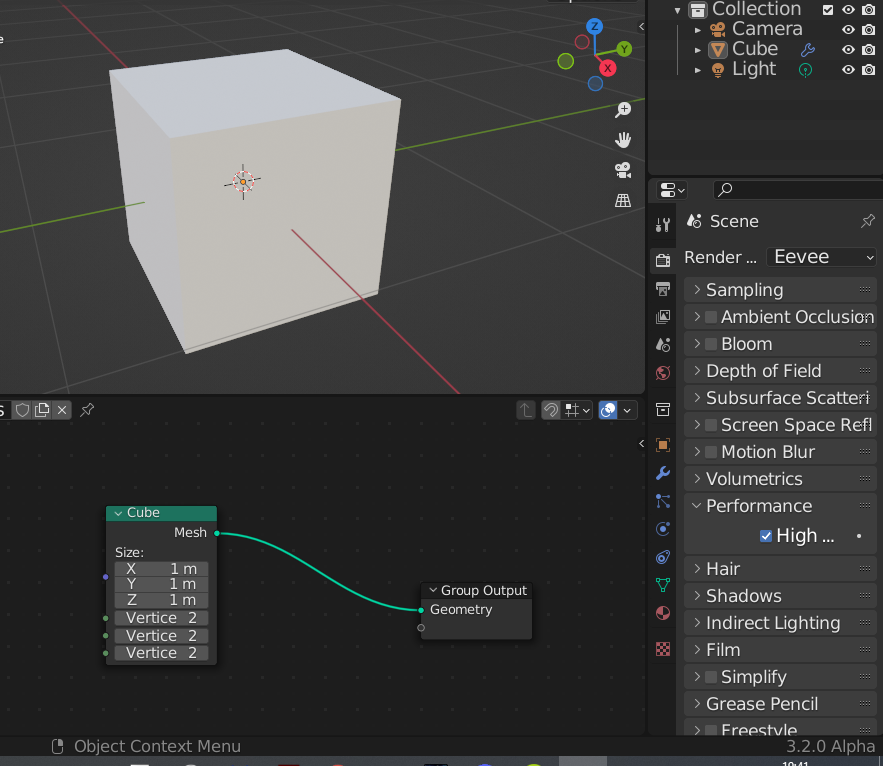Viewport: 883px width, 766px height.
Task: Expand the Film panel
Action: pyautogui.click(x=780, y=651)
